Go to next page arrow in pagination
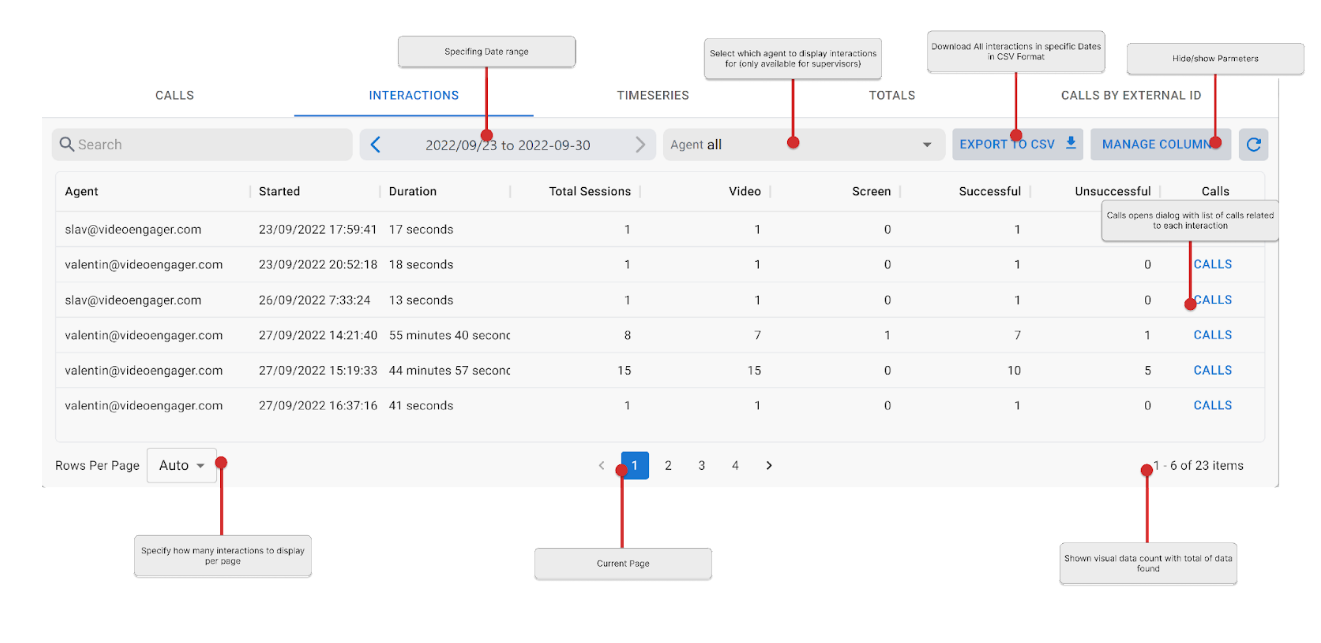1321x643 pixels. coord(769,466)
